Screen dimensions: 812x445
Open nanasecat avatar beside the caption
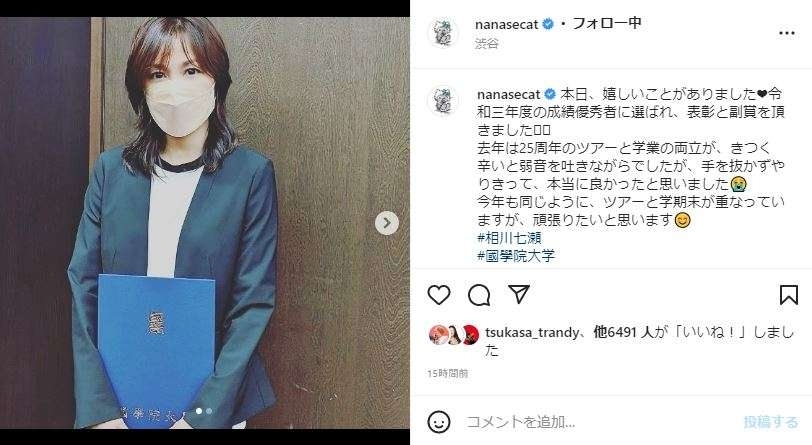click(x=443, y=100)
